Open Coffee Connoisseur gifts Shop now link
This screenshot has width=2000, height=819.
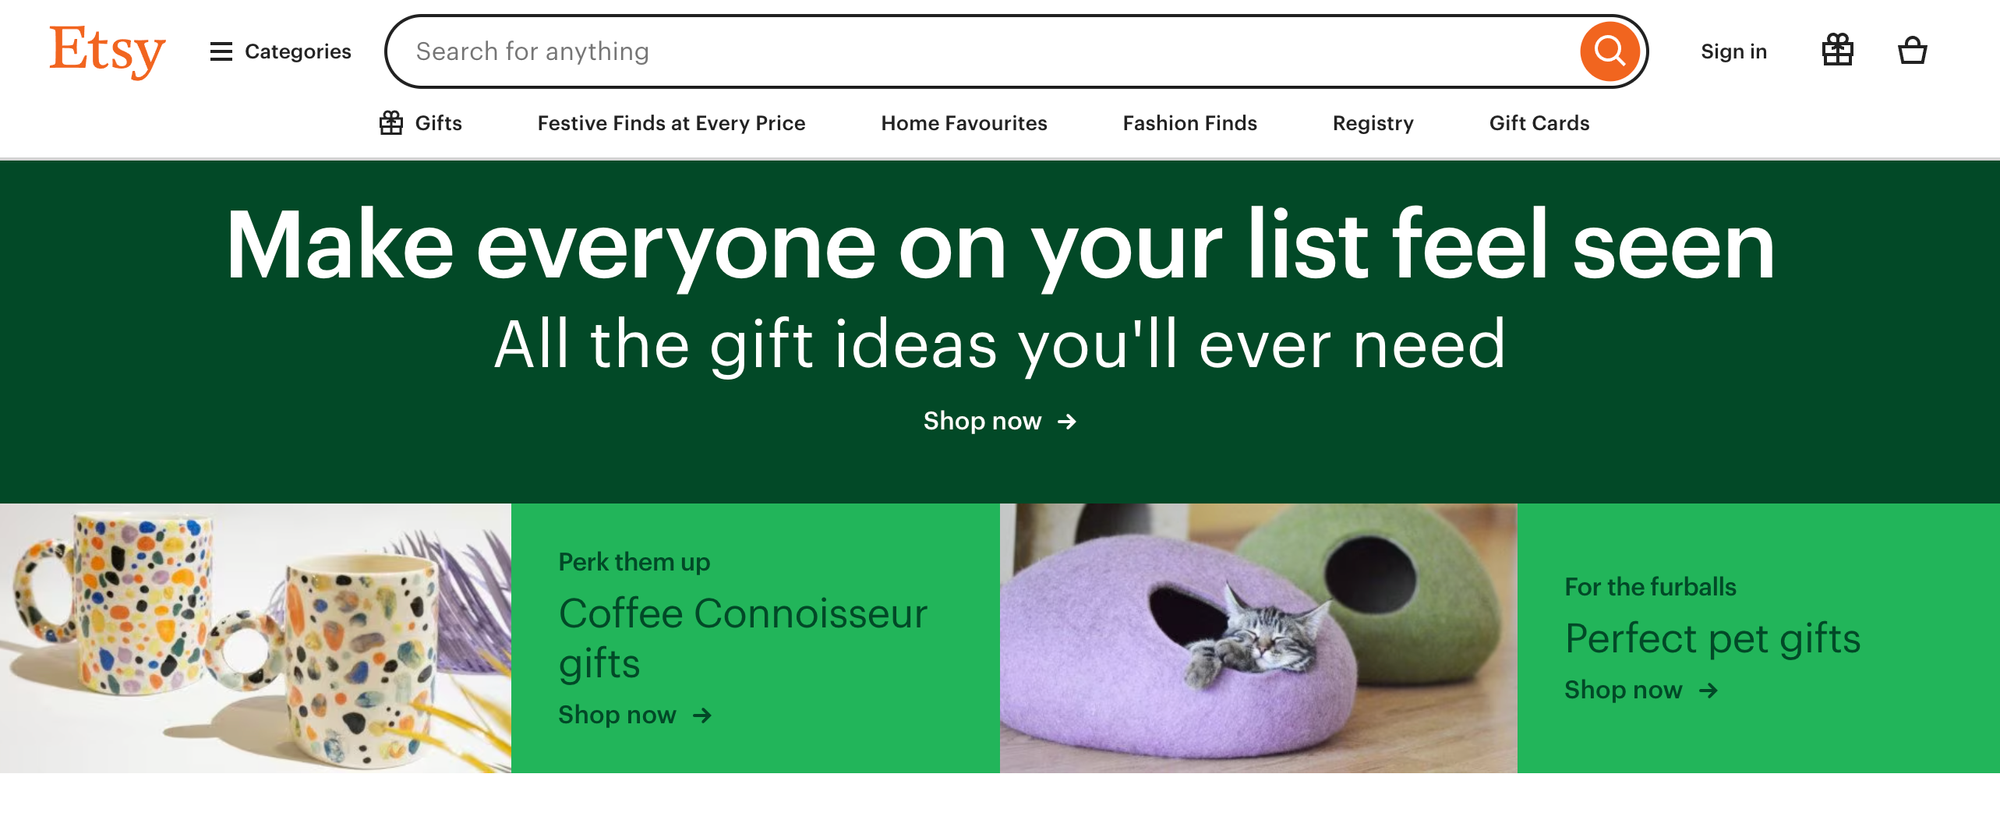click(x=617, y=714)
